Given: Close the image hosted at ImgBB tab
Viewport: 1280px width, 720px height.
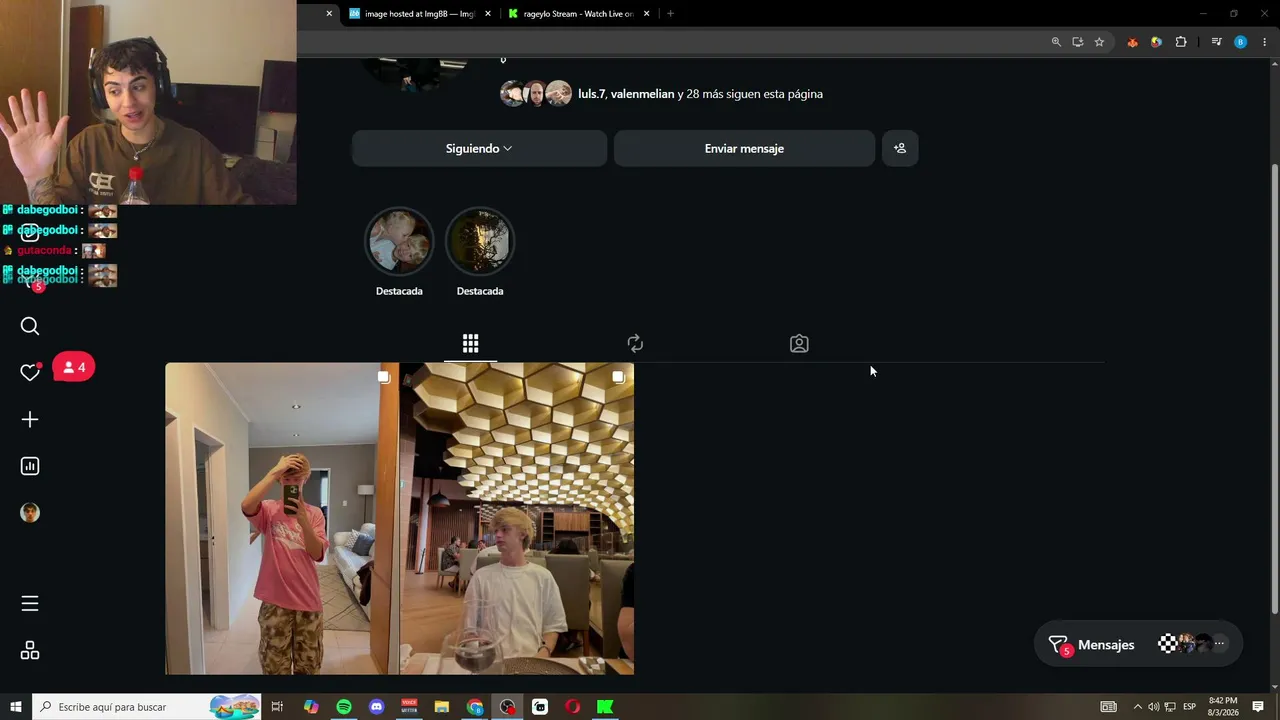Looking at the screenshot, I should [488, 14].
